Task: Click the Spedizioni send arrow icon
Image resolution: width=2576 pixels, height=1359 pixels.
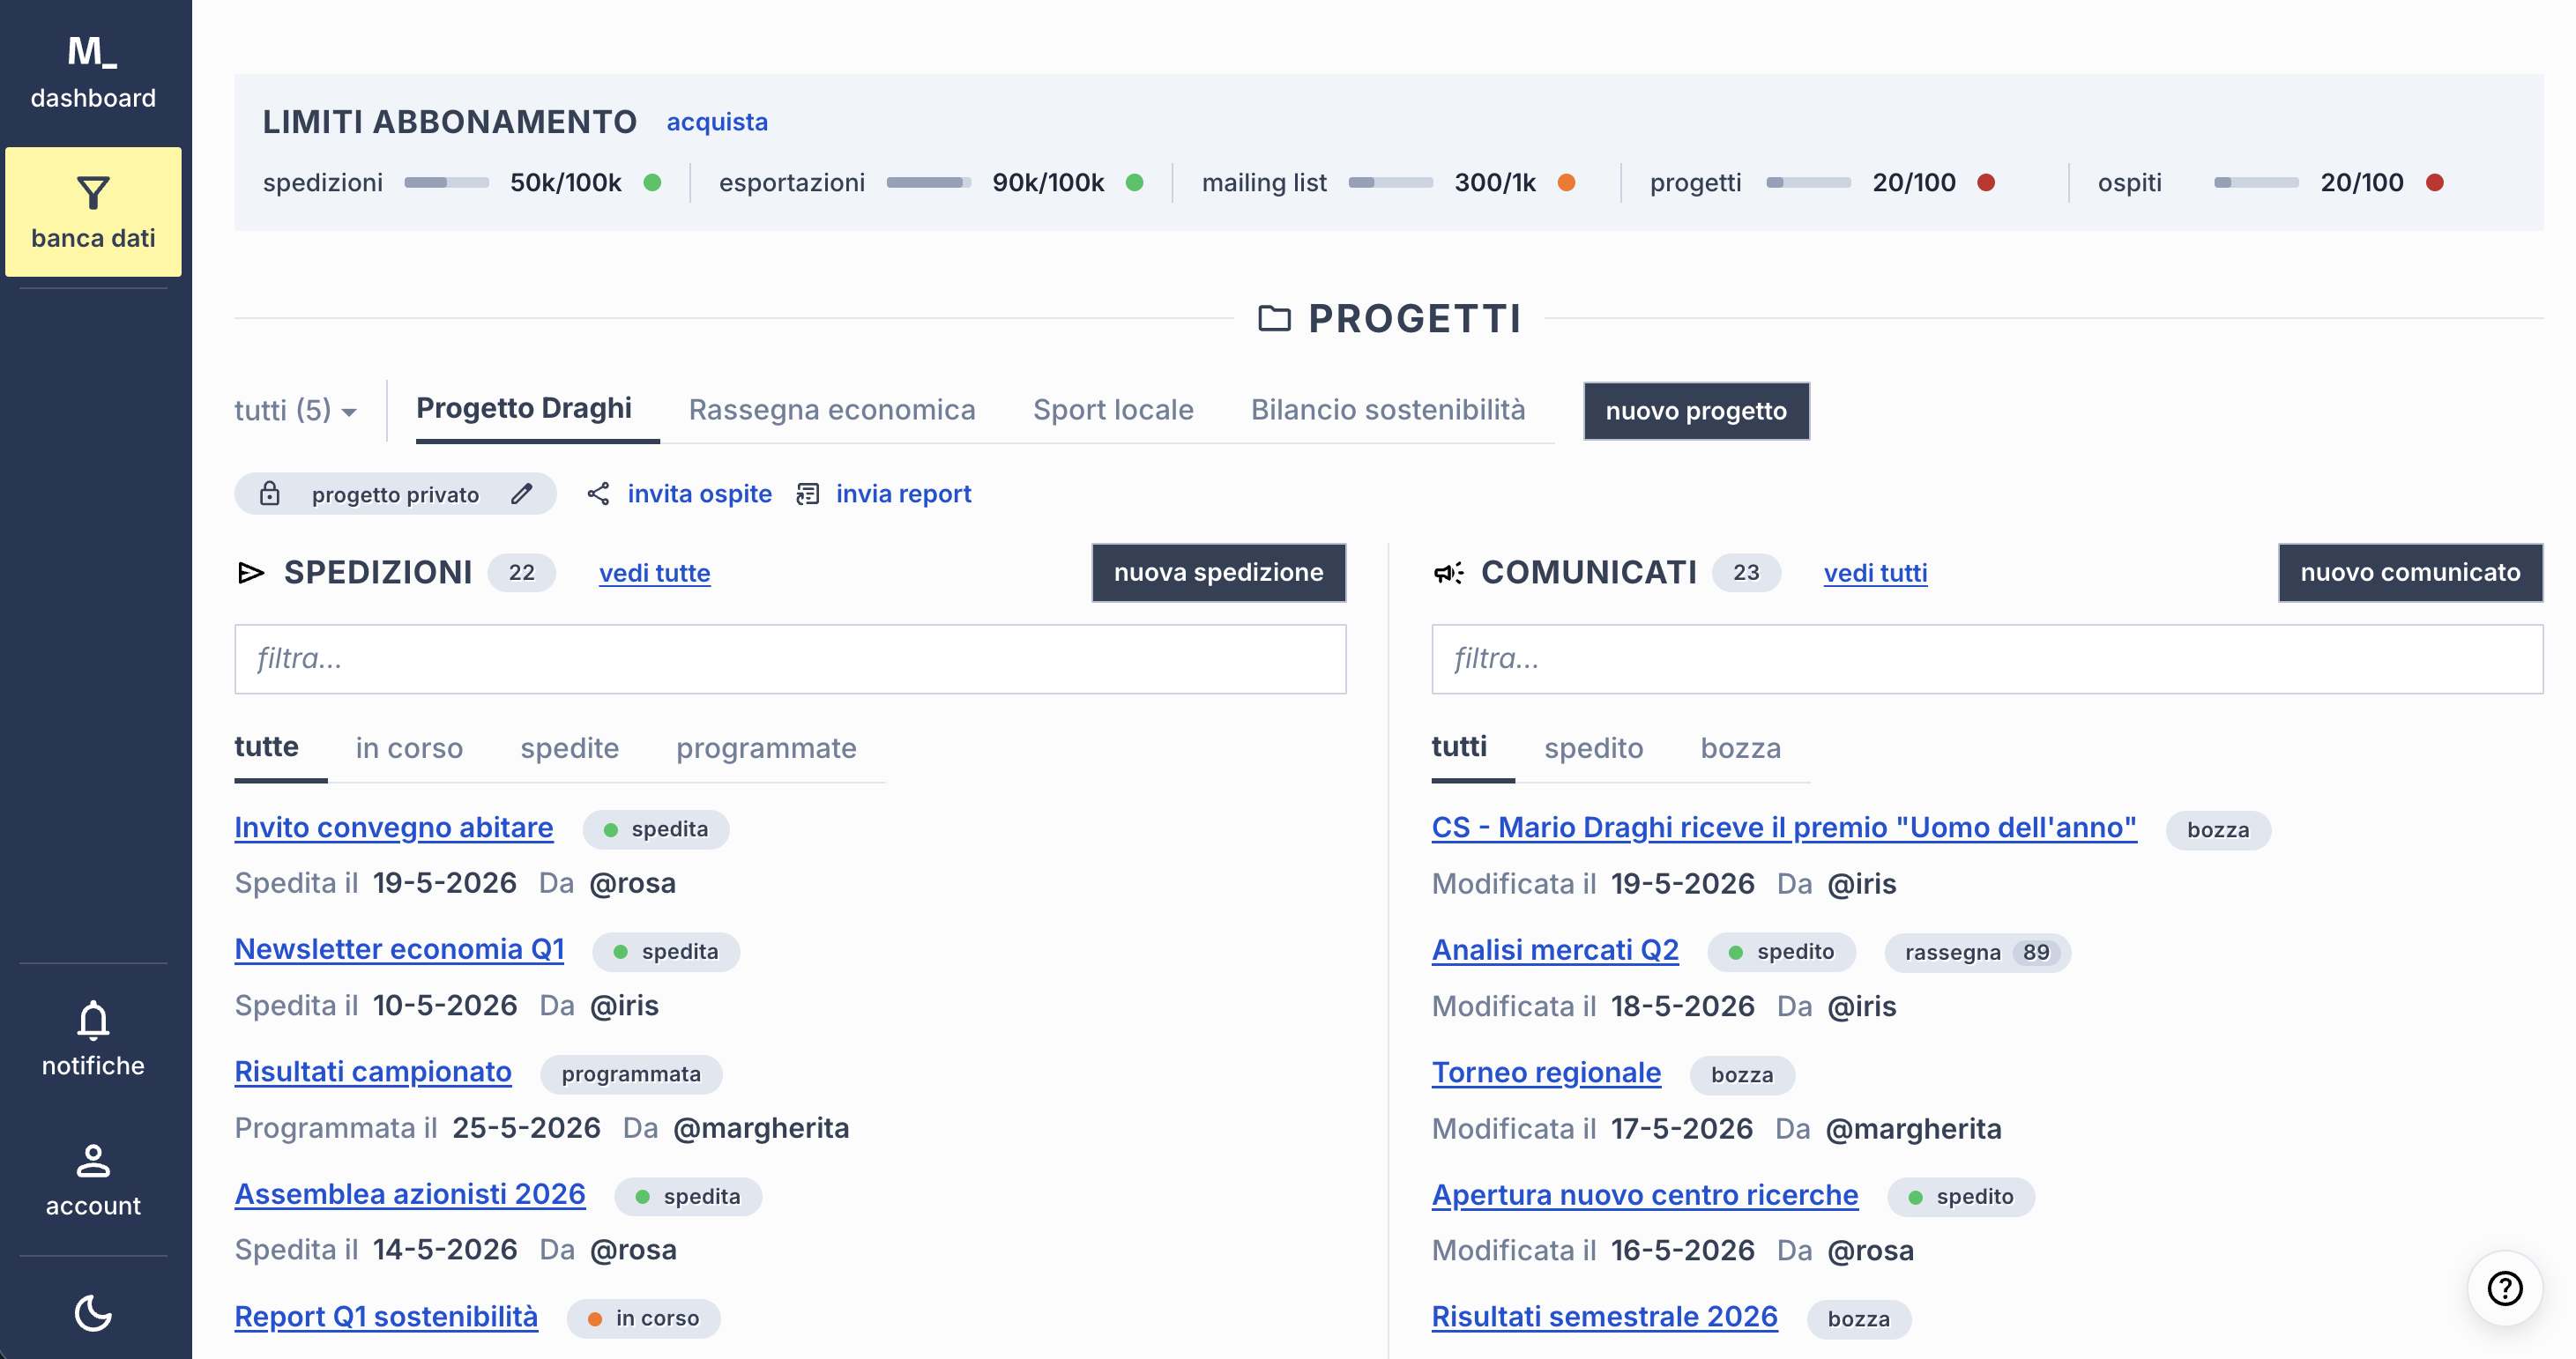Action: pos(251,572)
